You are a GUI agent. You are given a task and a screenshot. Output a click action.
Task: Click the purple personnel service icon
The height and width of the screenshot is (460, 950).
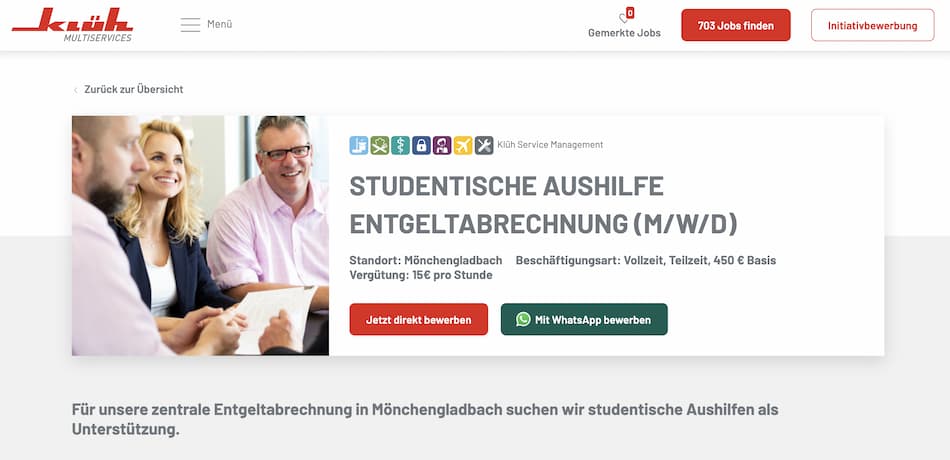click(x=442, y=145)
